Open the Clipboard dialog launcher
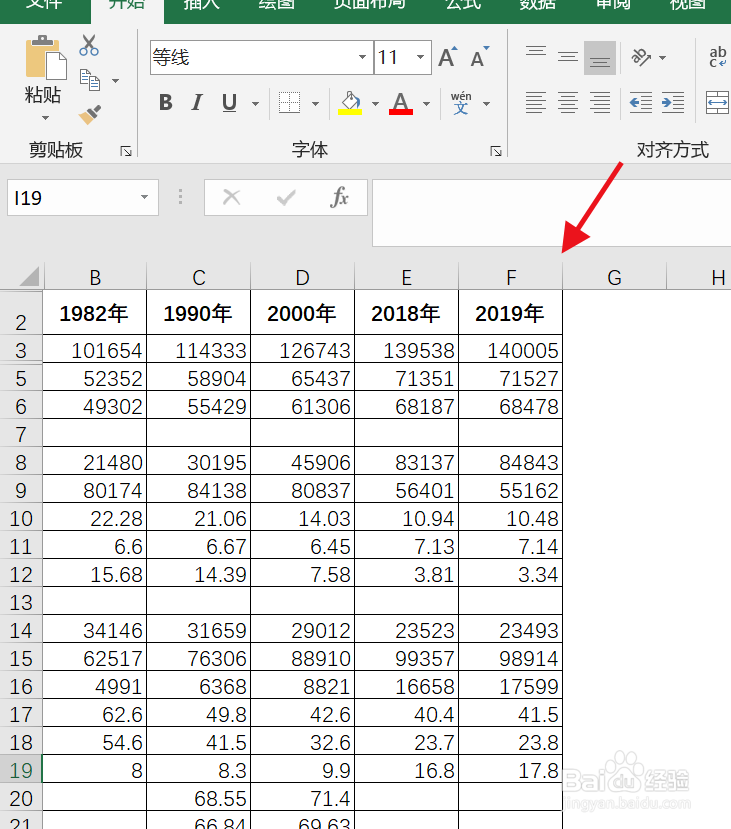Screen dimensions: 731x829 point(126,151)
